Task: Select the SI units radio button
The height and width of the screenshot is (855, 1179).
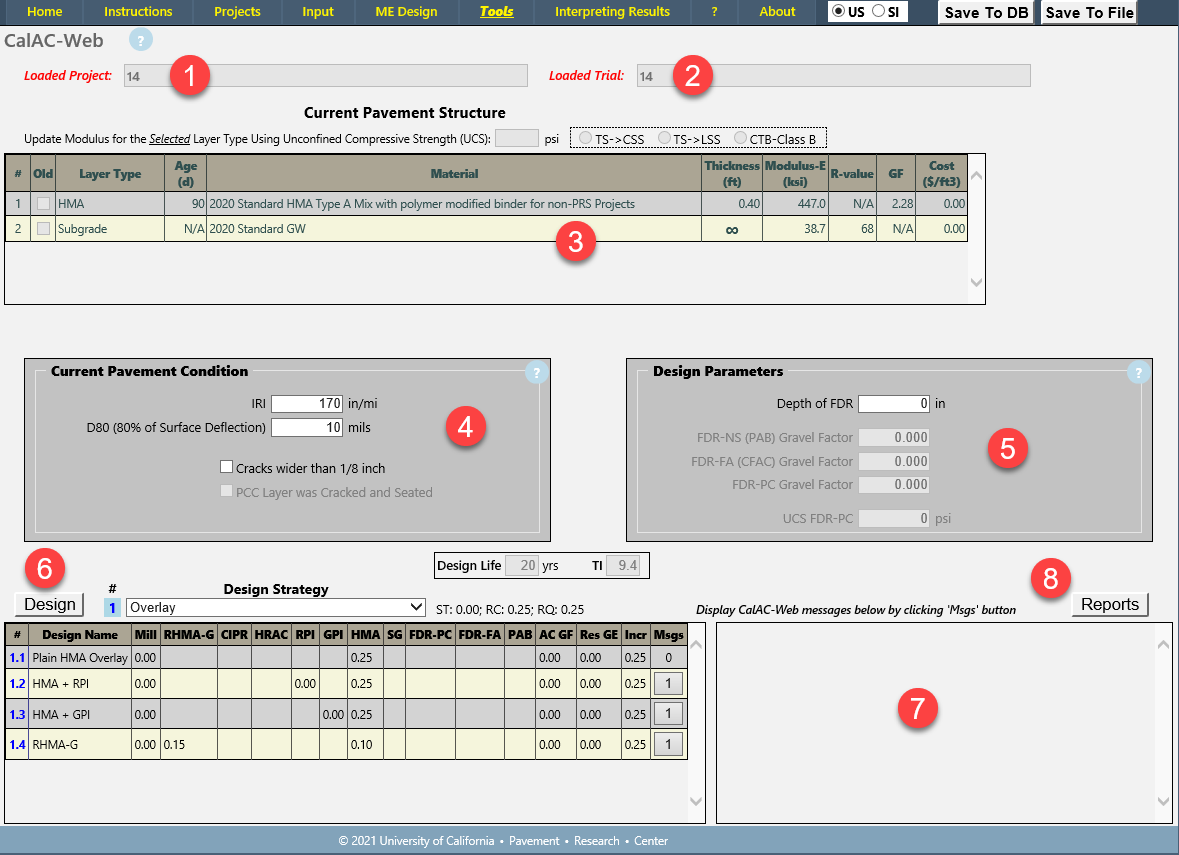Action: (879, 12)
